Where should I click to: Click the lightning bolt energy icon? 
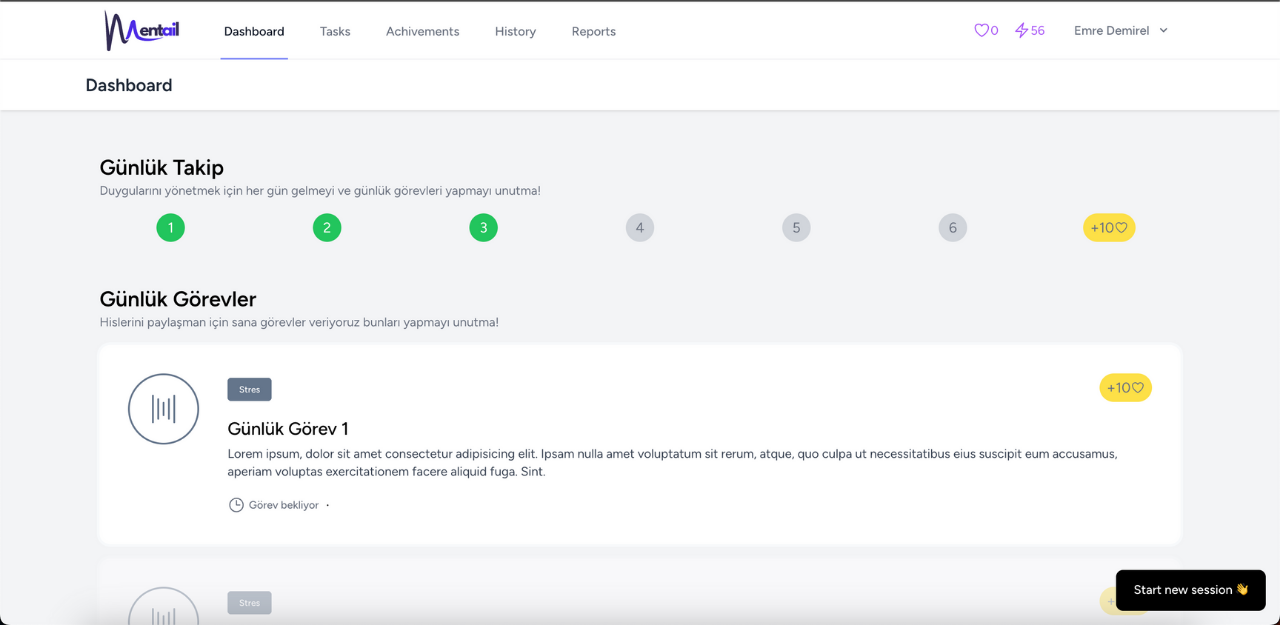(1021, 31)
